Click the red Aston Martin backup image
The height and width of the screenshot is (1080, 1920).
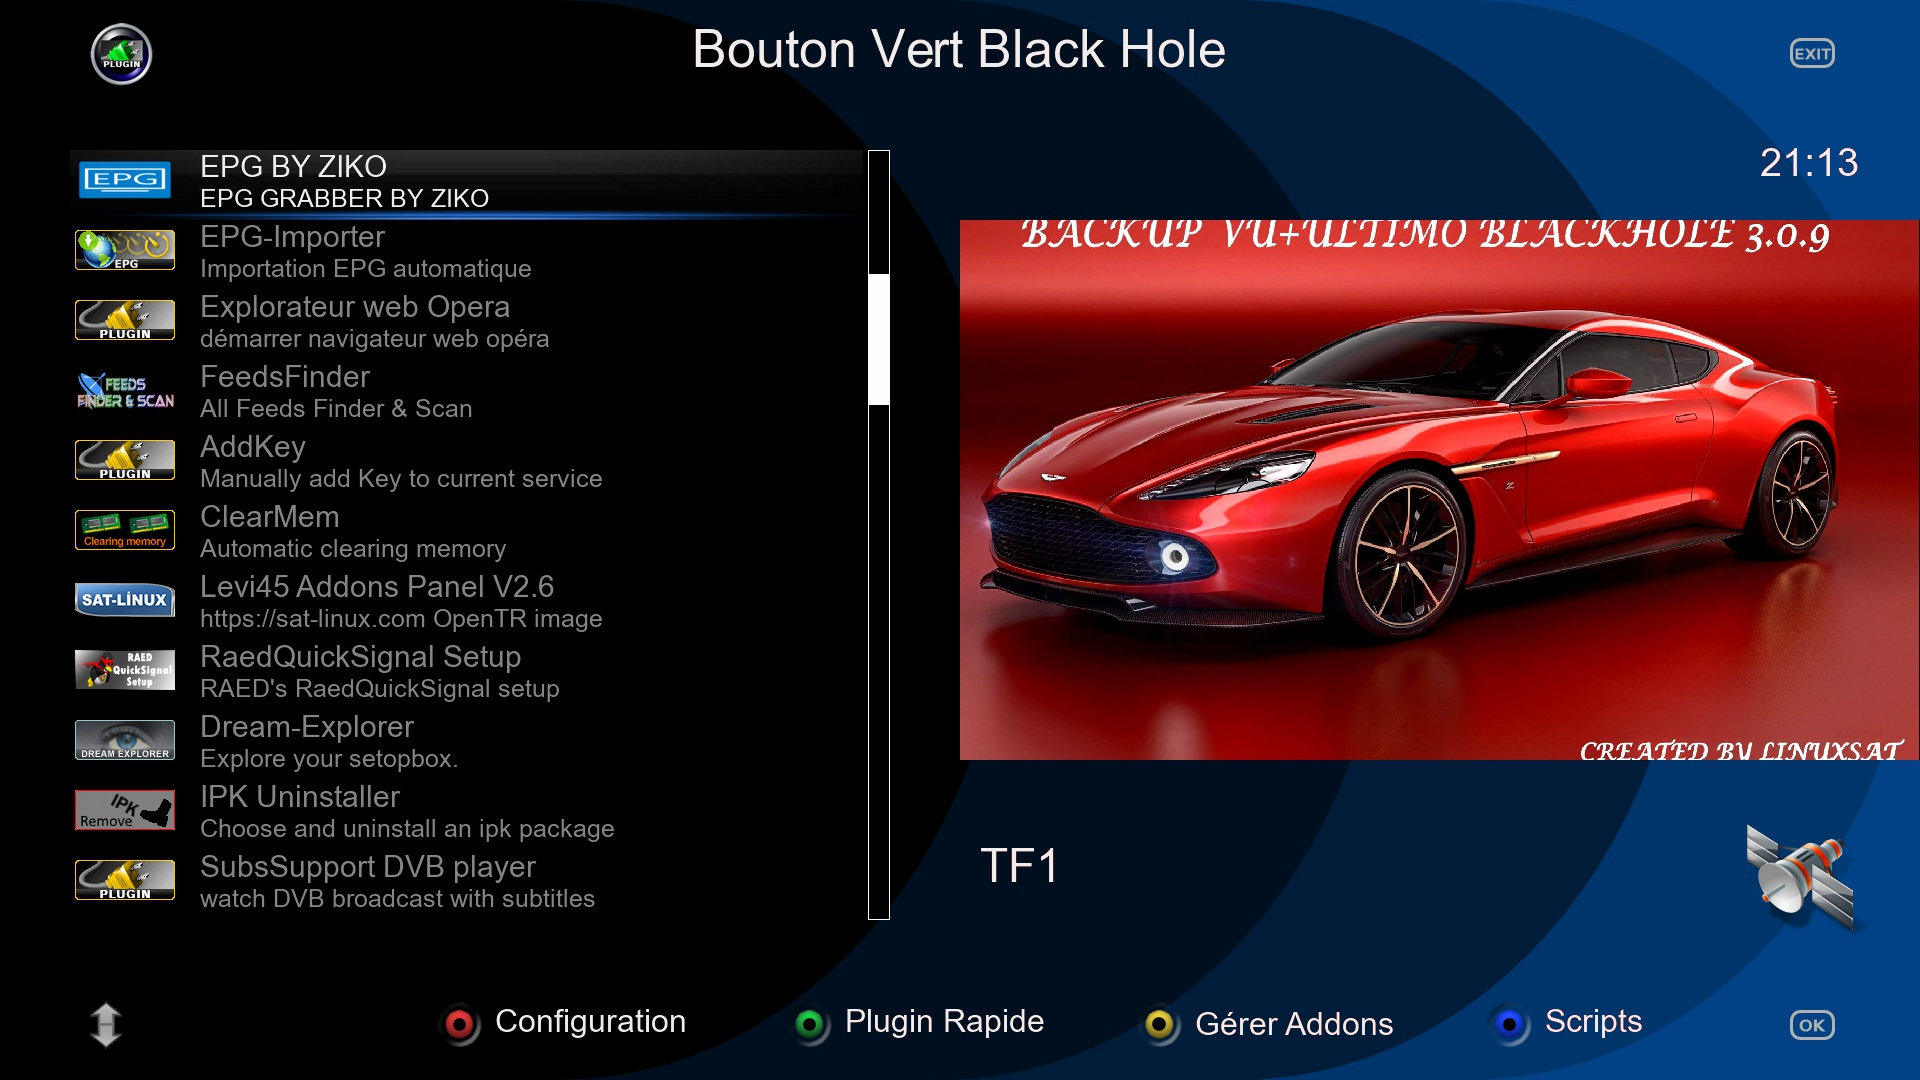(1438, 490)
